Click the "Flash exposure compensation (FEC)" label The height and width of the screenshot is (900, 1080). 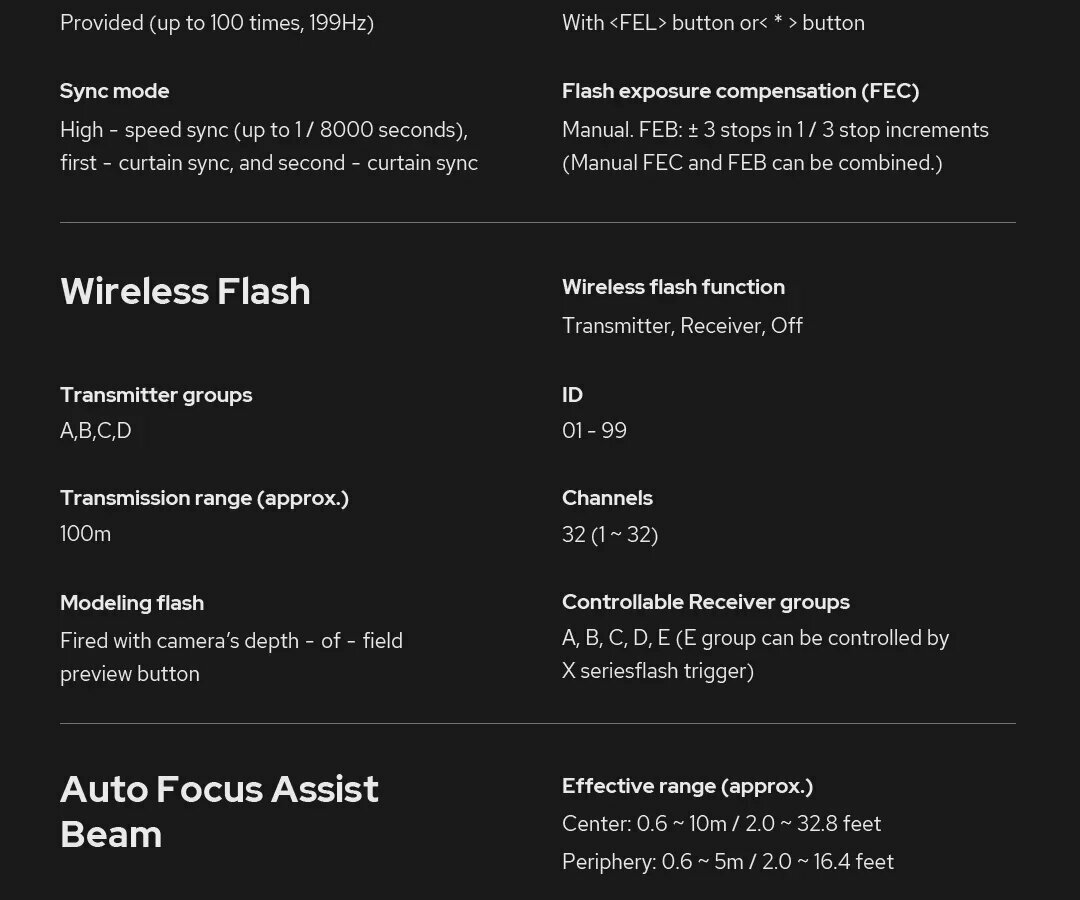tap(740, 91)
